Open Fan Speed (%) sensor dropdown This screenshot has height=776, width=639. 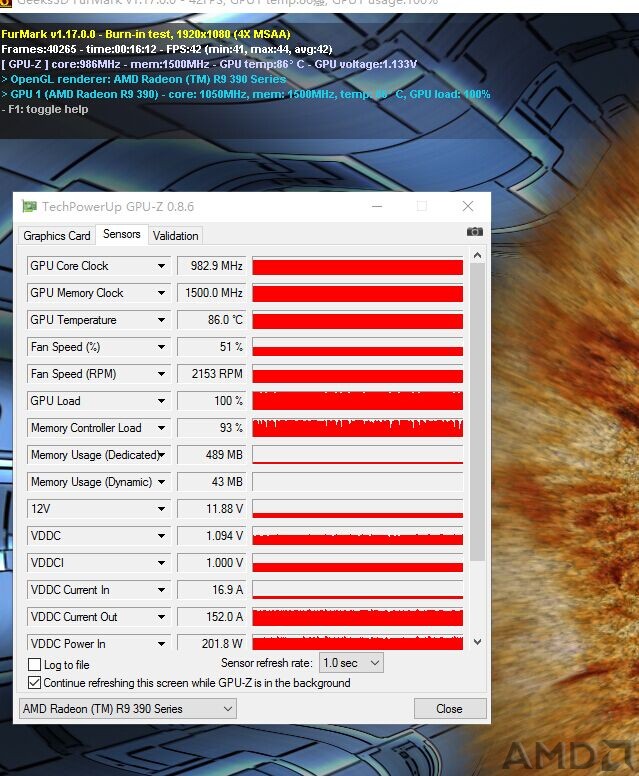pyautogui.click(x=161, y=347)
